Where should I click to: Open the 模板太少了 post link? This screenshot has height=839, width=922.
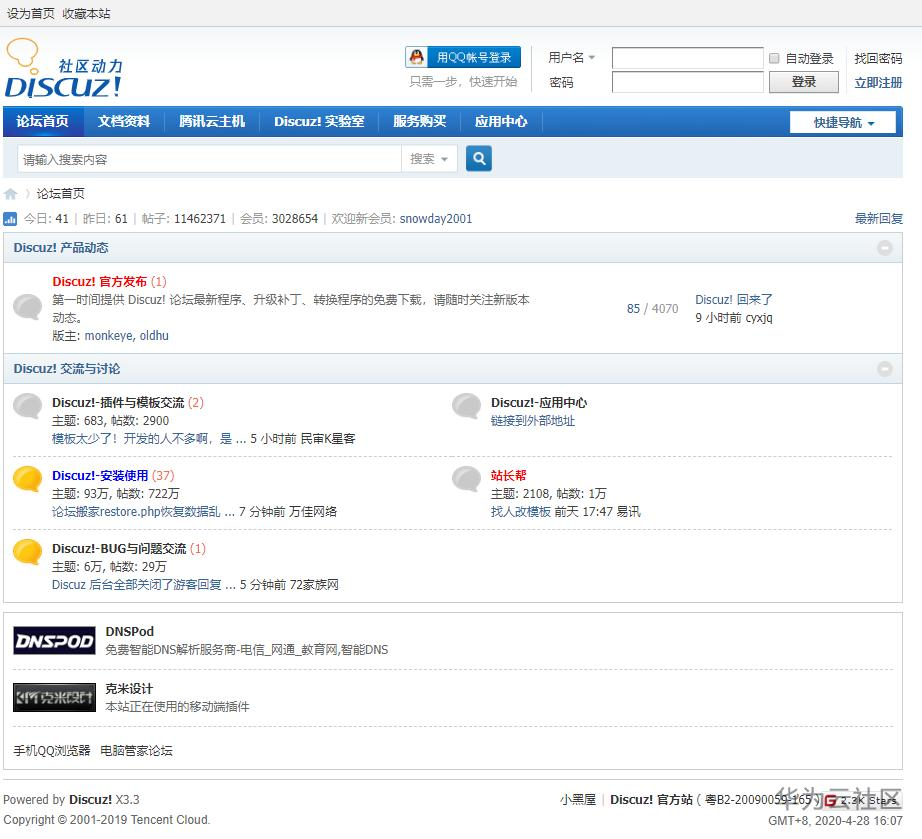149,439
